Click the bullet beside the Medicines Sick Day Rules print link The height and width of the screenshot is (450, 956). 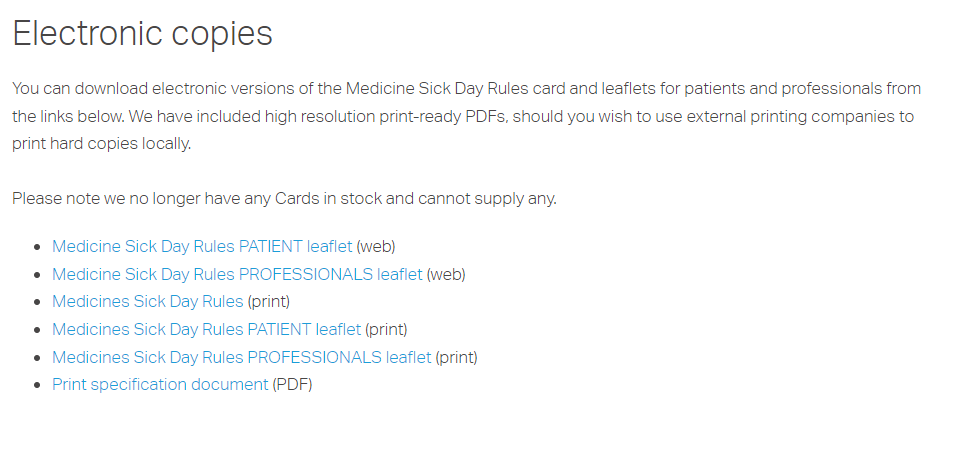(38, 302)
